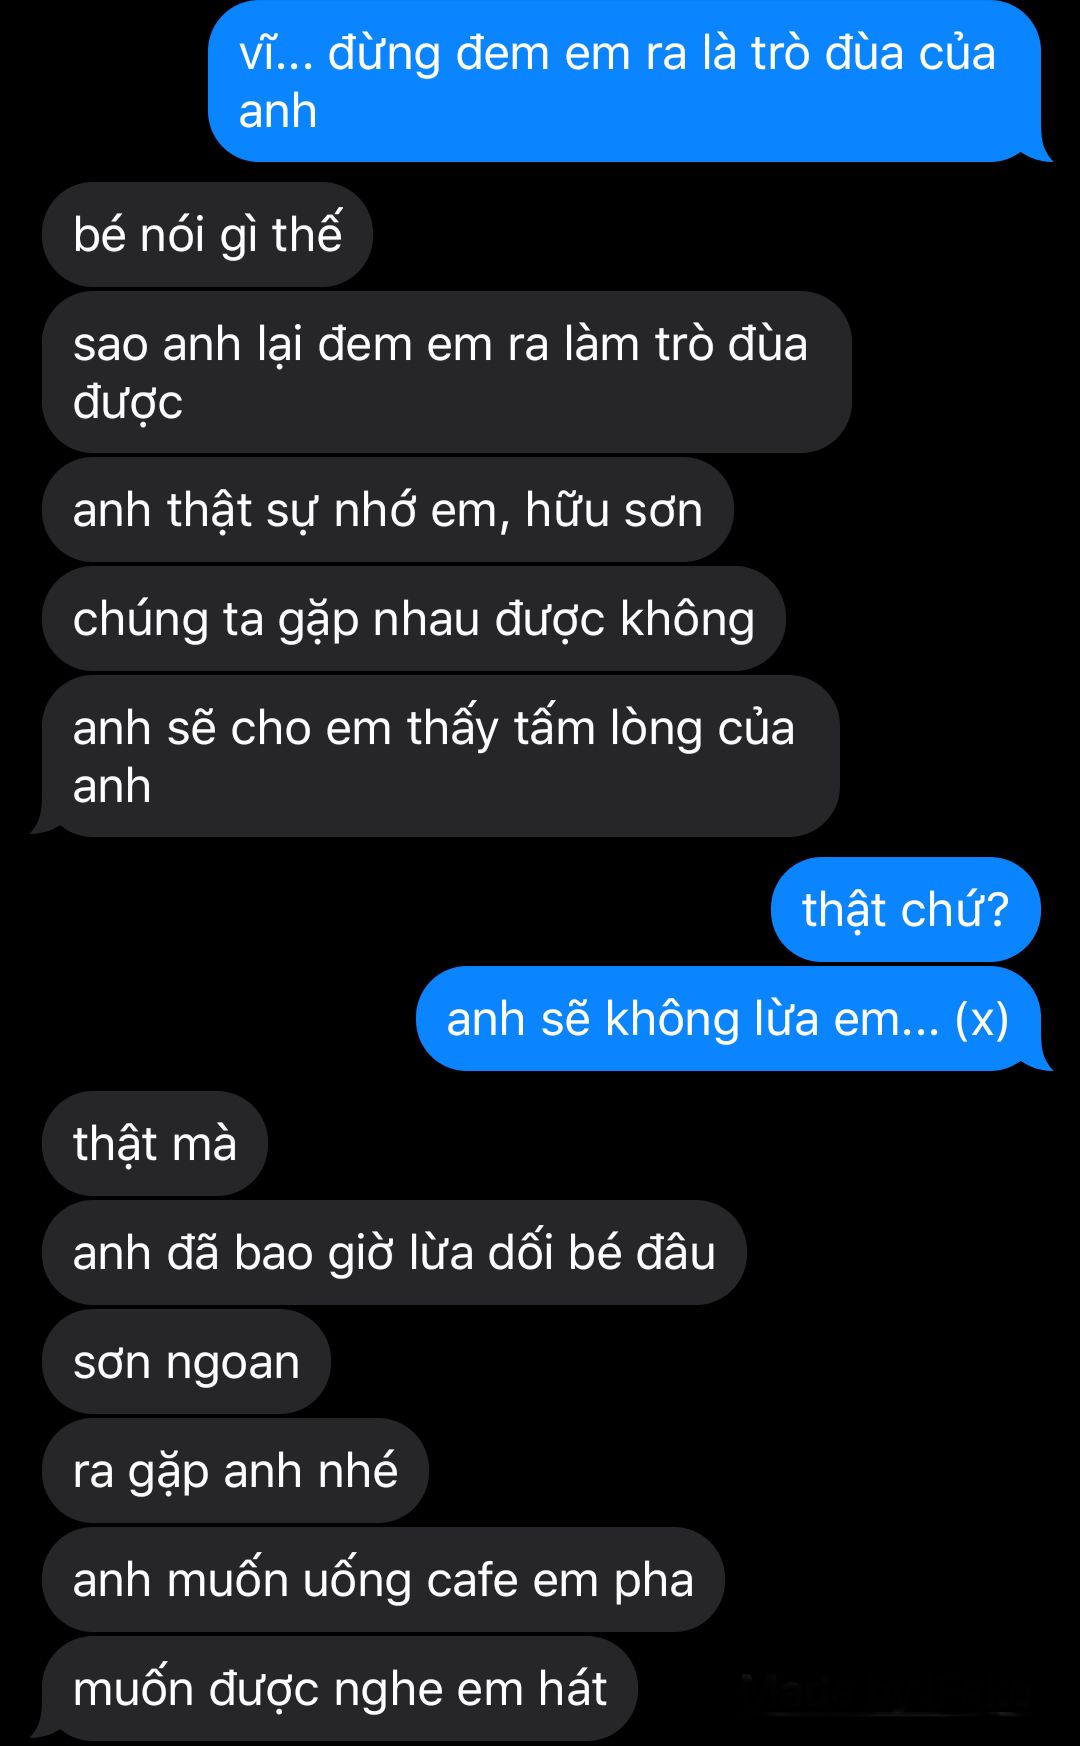
Task: Tap the "thật mà" message bubble
Action: click(x=155, y=1143)
